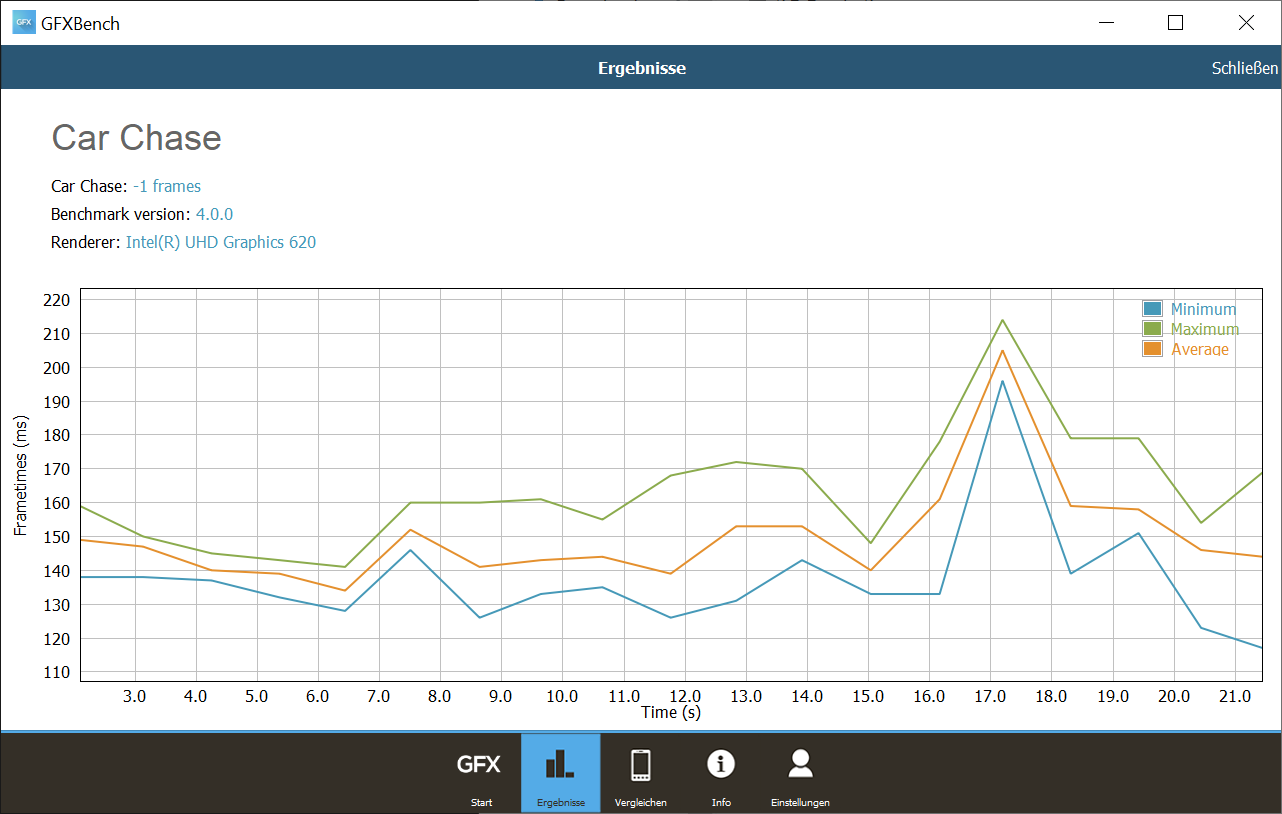Click the orange Average legend swatch
The image size is (1282, 814).
(x=1152, y=349)
